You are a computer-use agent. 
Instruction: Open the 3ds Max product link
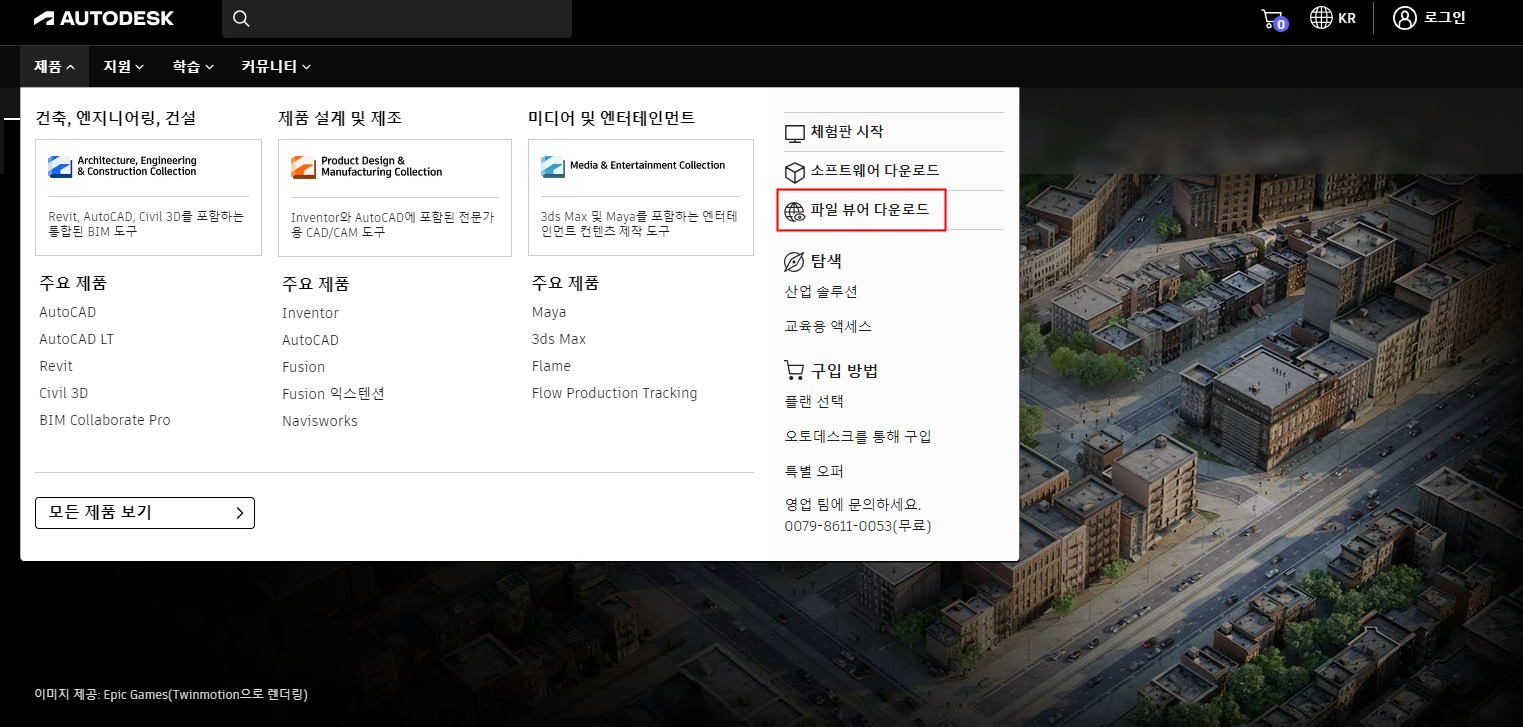tap(559, 339)
